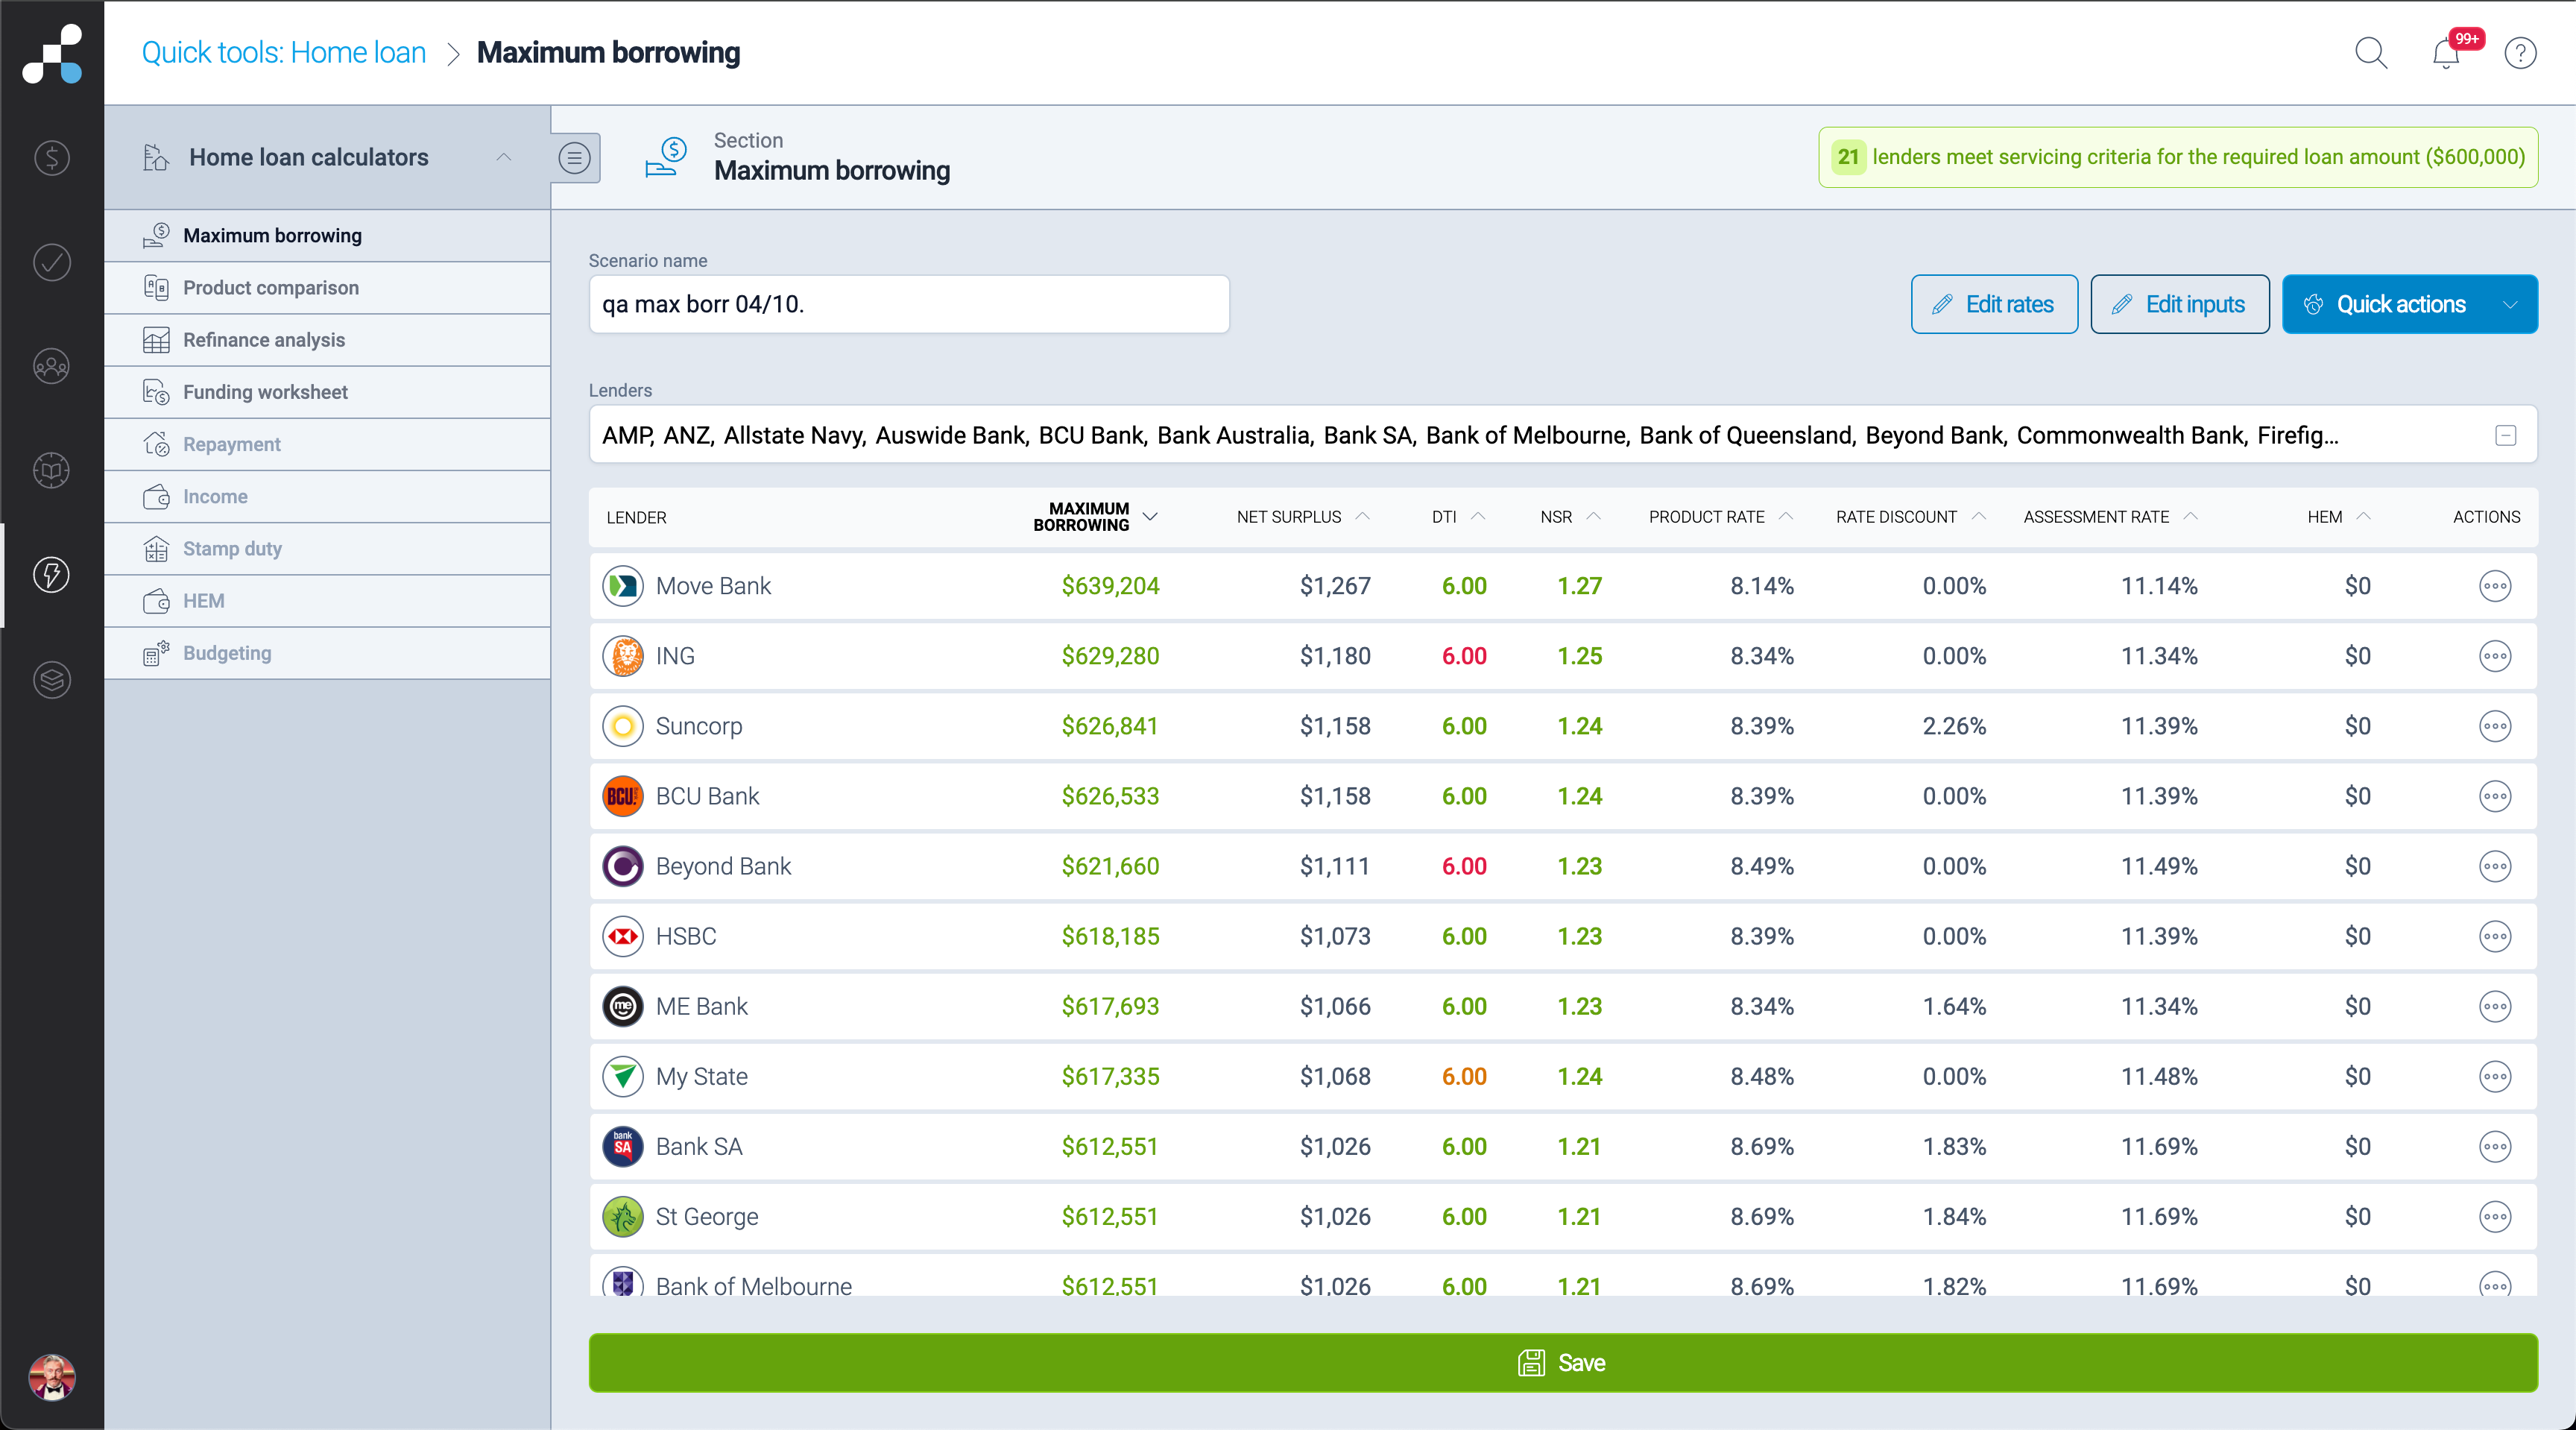Open actions menu for Beyond Bank

tap(2495, 866)
